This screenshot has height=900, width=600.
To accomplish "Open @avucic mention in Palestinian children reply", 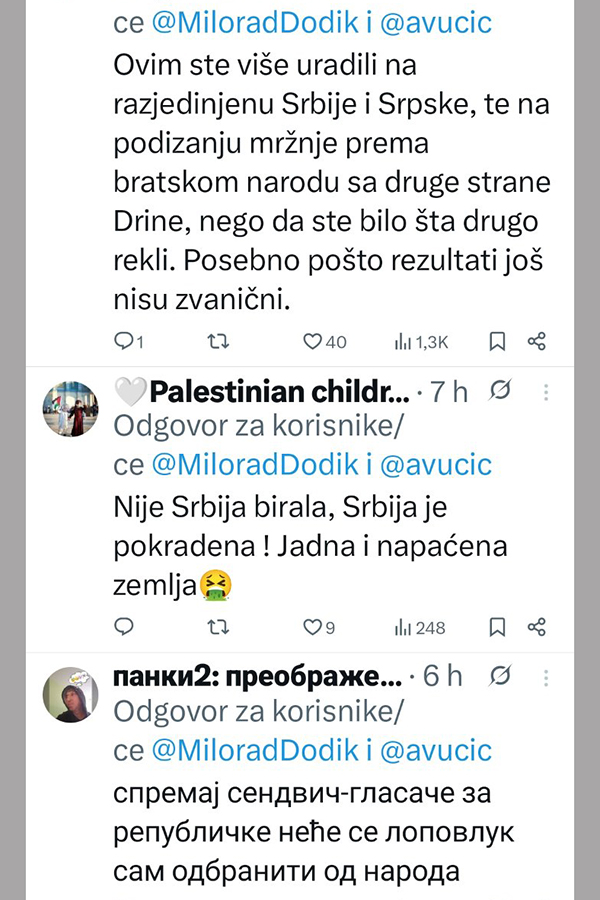I will click(437, 465).
